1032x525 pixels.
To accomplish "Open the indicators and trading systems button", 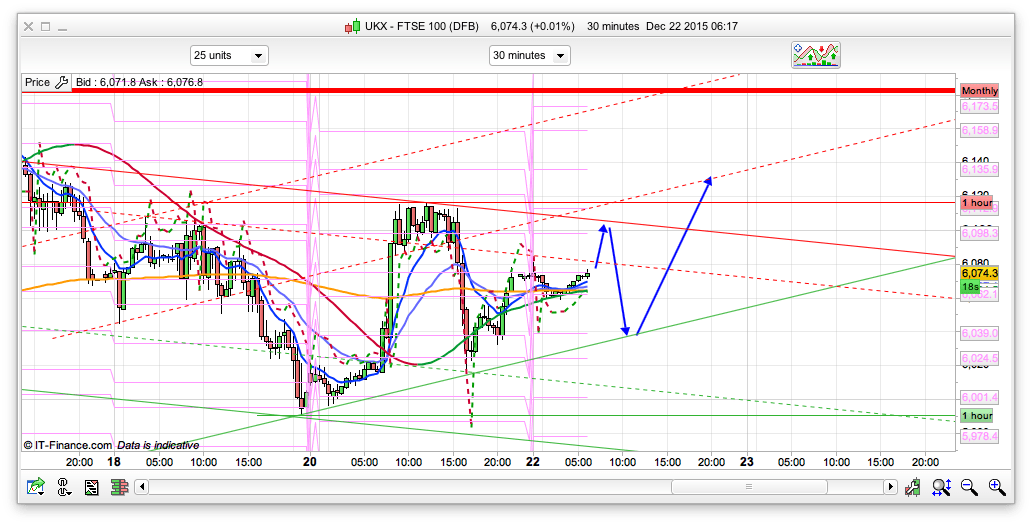I will [815, 55].
